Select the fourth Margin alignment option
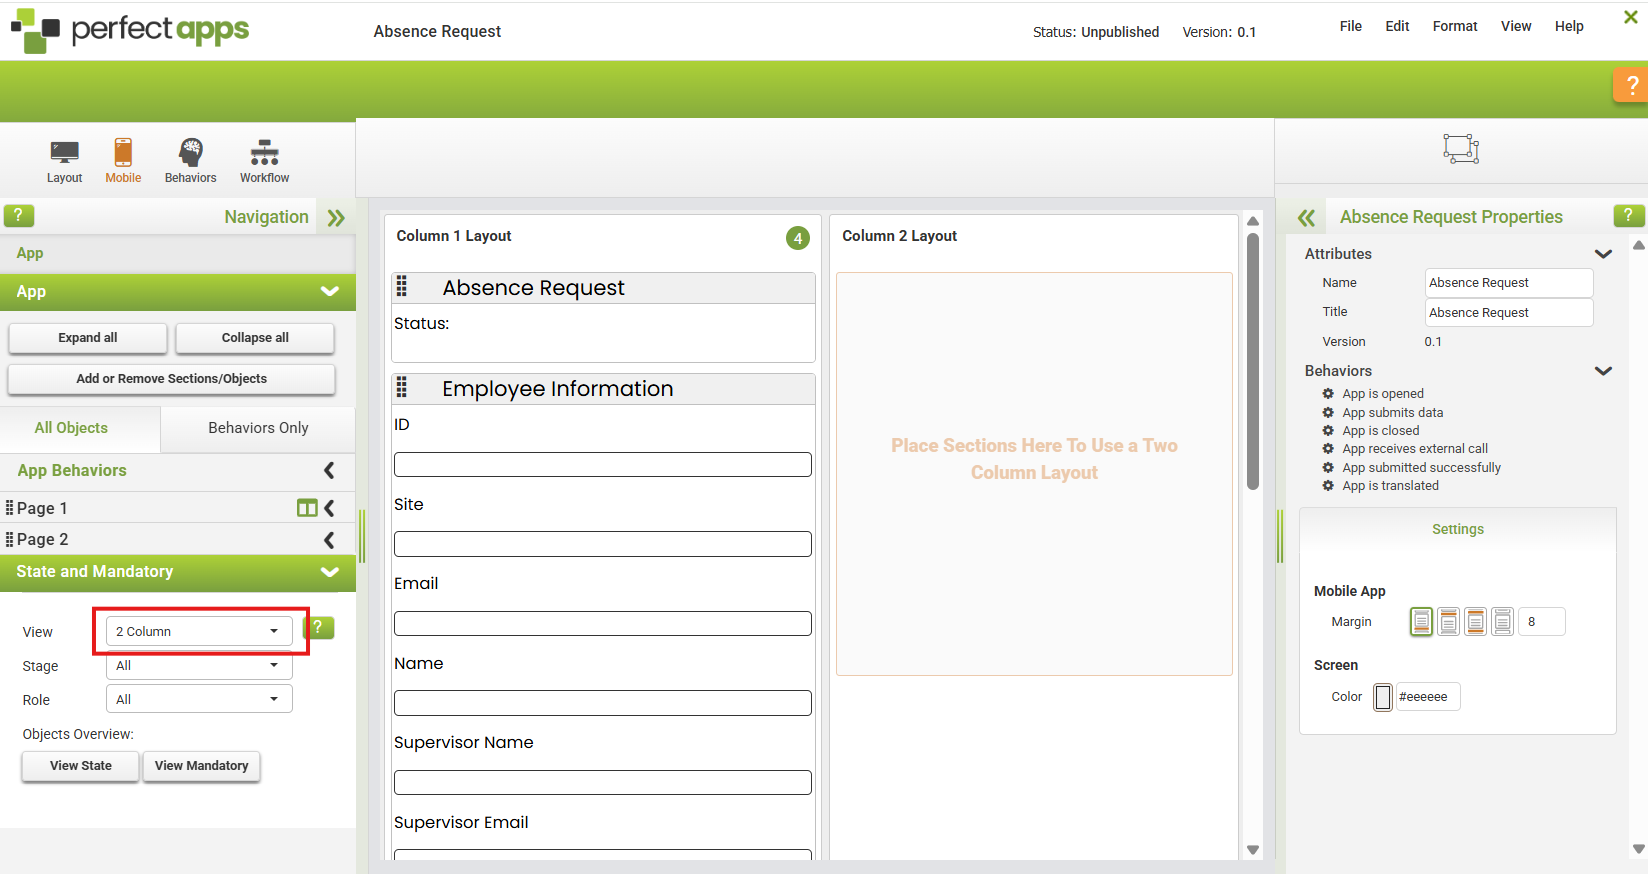Viewport: 1648px width, 874px height. click(x=1502, y=622)
